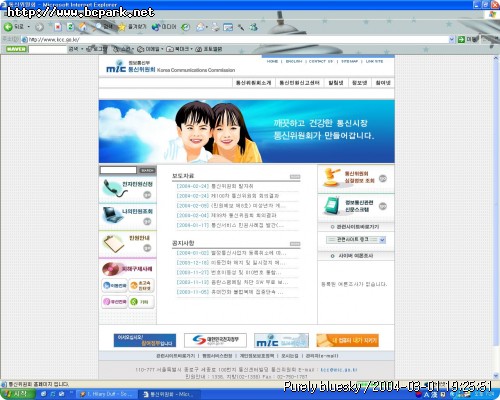Switch to Hilary Duff taskbar window
Screen dimensions: 500x400
(106, 394)
